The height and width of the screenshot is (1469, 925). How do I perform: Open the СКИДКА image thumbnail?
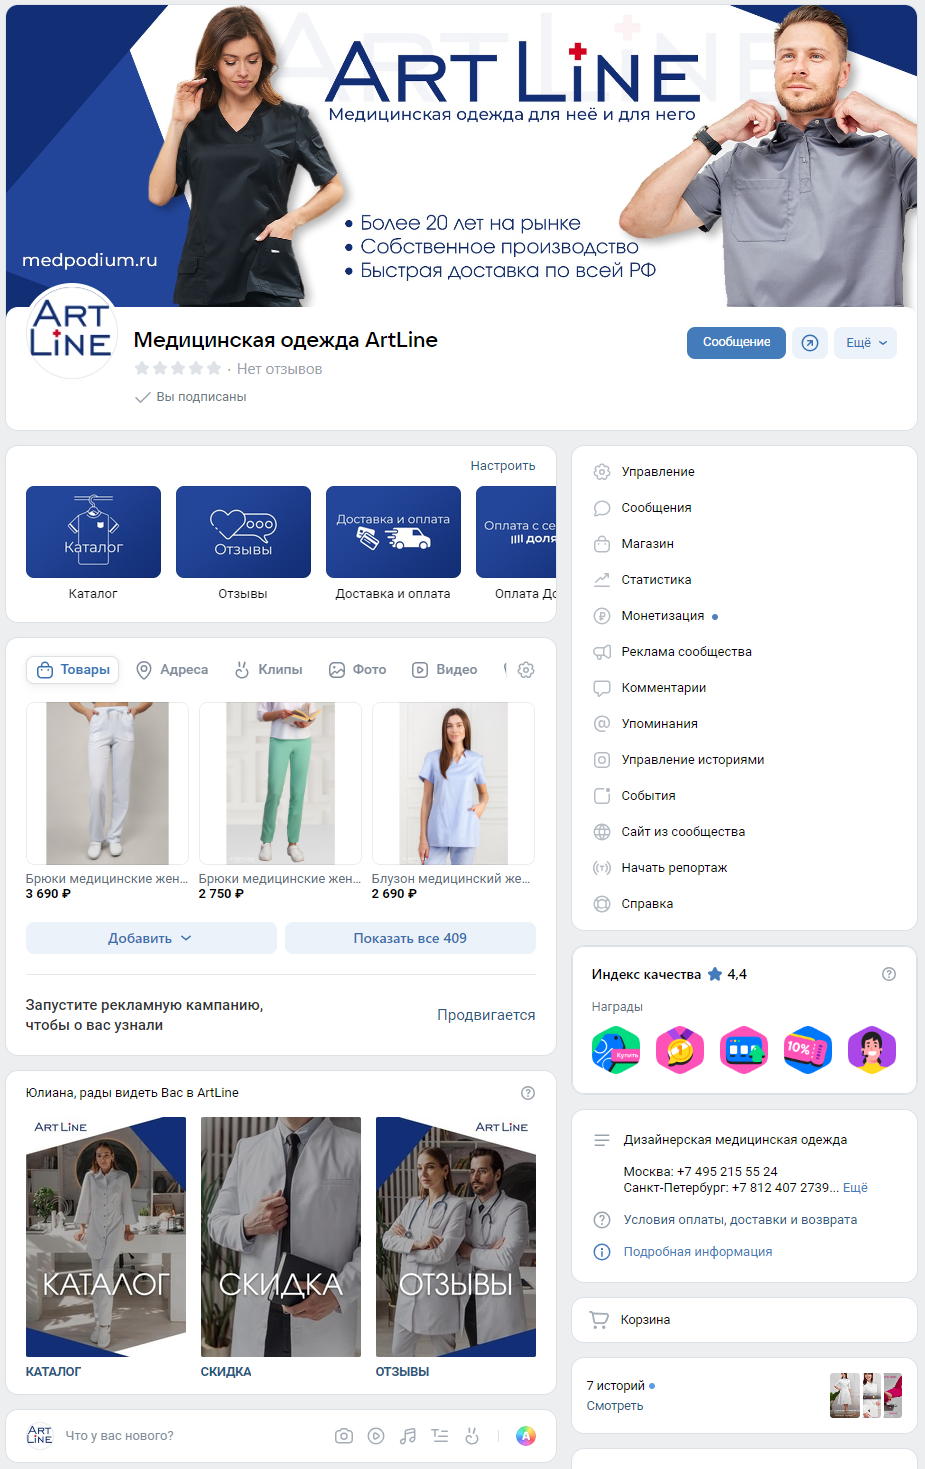pyautogui.click(x=280, y=1236)
